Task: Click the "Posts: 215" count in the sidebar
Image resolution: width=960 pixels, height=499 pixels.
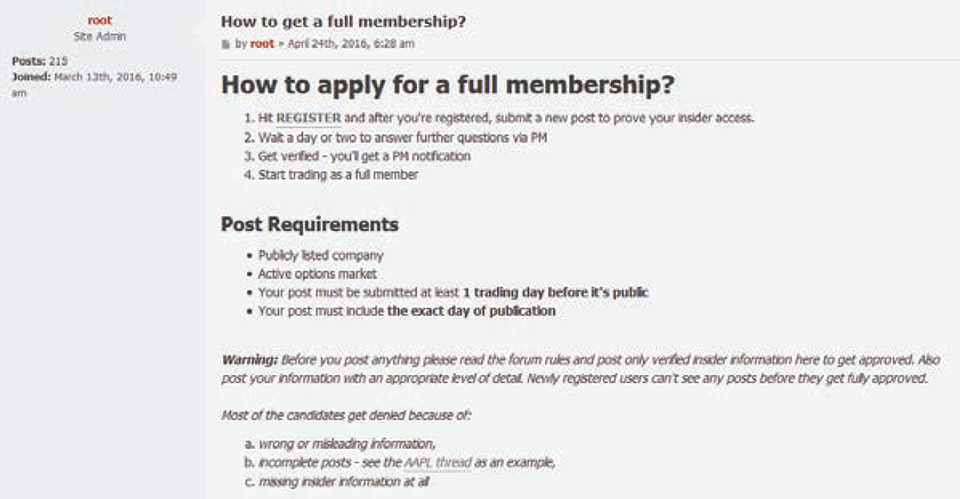Action: pyautogui.click(x=40, y=61)
